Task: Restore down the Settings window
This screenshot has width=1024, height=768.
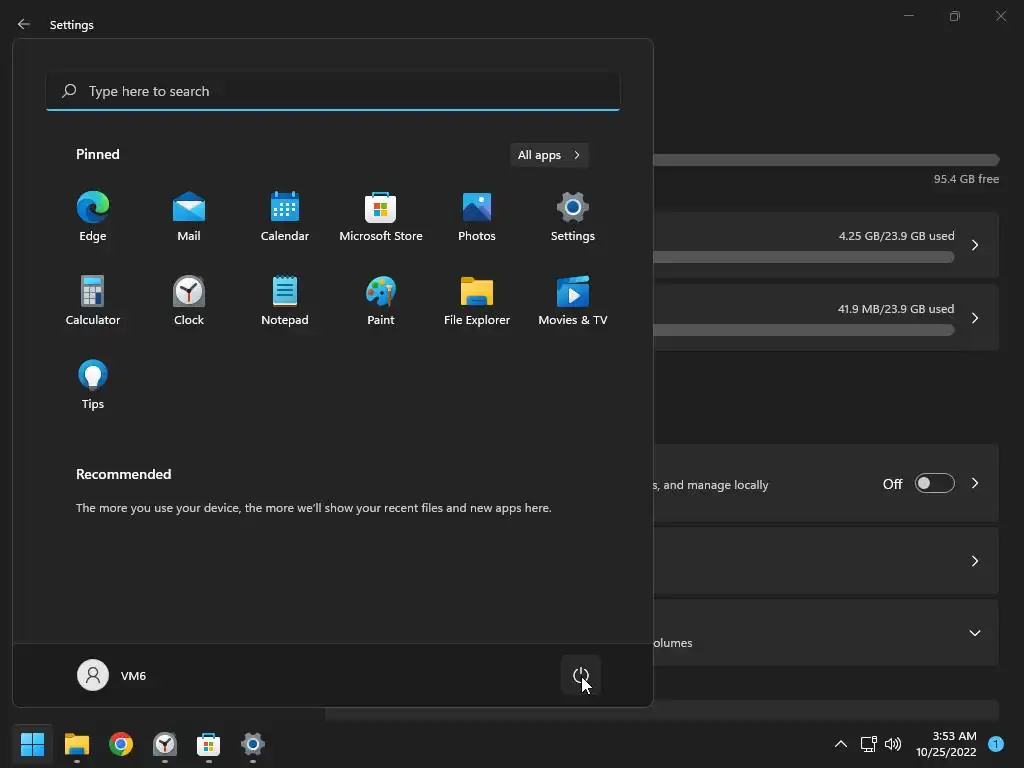Action: click(x=955, y=16)
